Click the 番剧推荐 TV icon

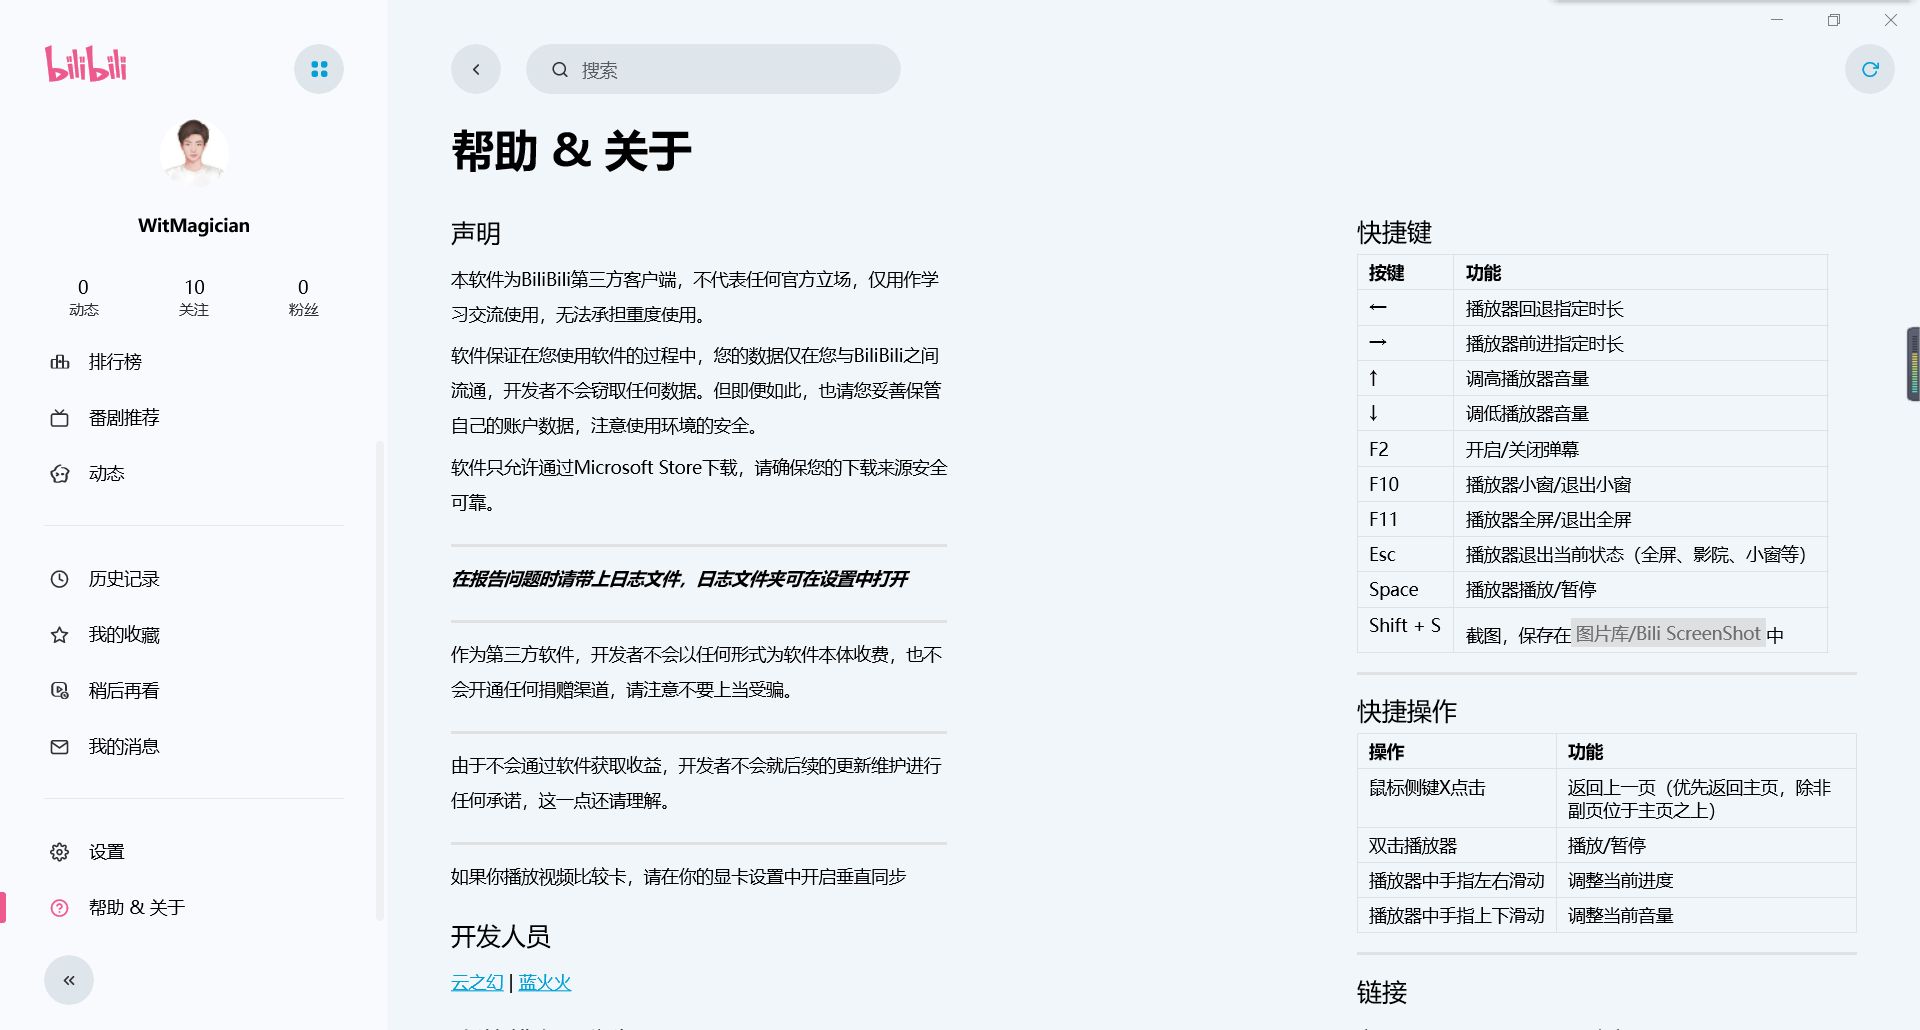tap(60, 418)
